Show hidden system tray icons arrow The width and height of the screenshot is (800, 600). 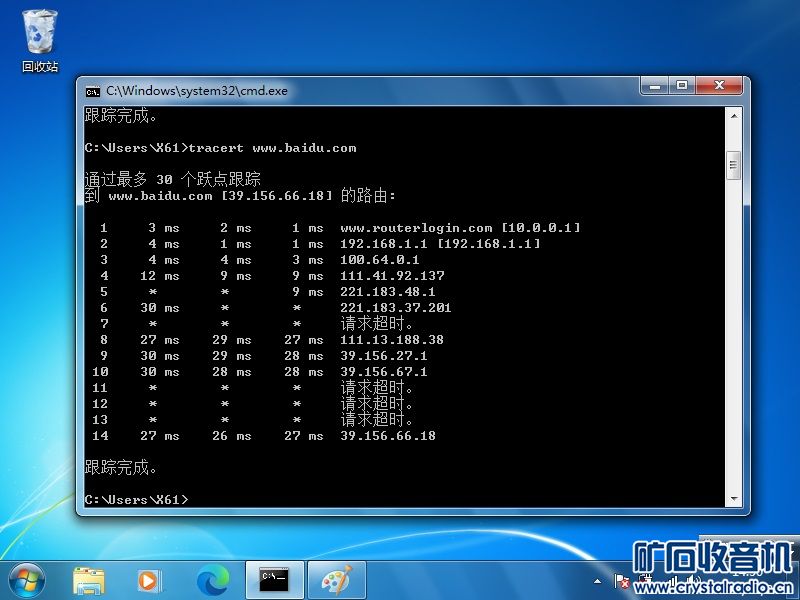(x=597, y=581)
